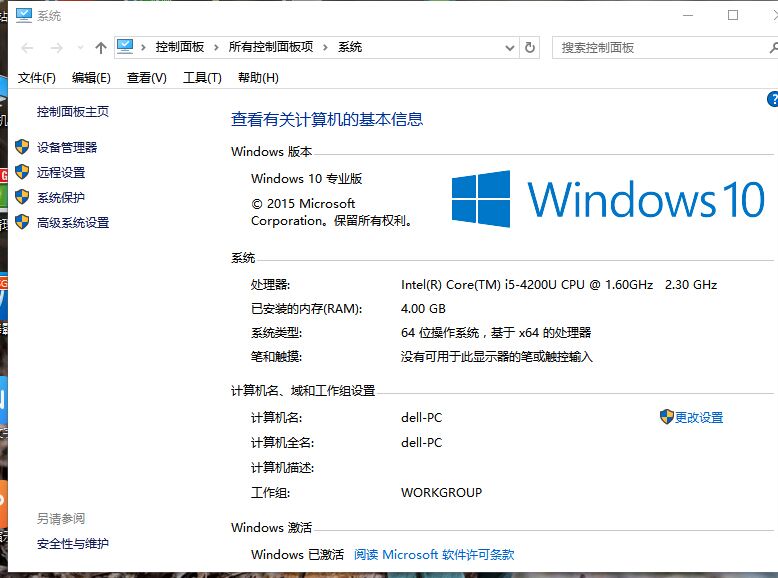
Task: Click the dell-PC value beside 计算机名
Action: 421,418
